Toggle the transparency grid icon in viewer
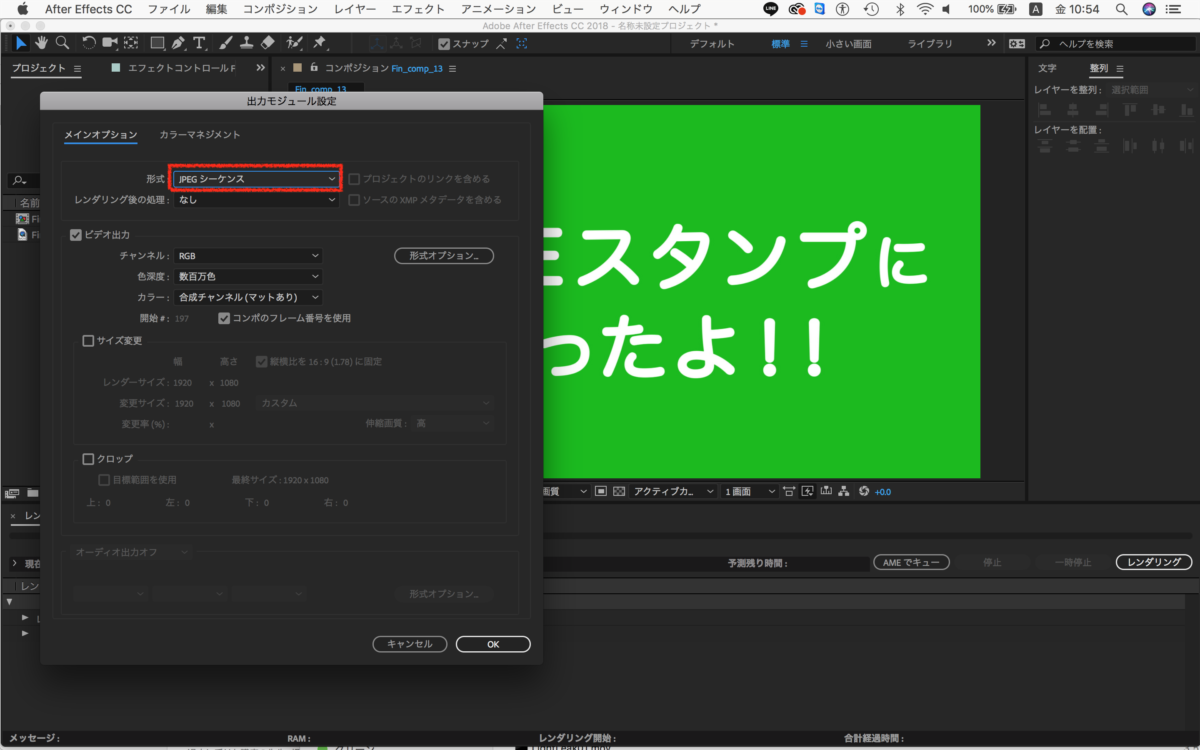Image resolution: width=1200 pixels, height=750 pixels. [619, 491]
